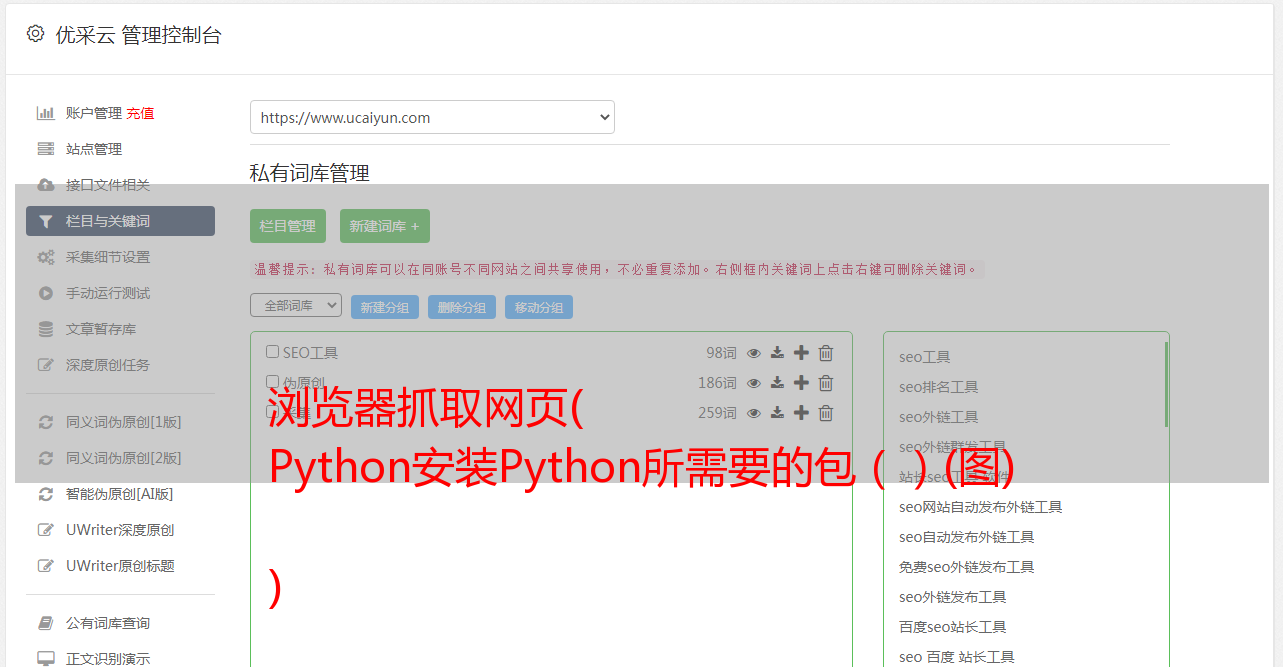The height and width of the screenshot is (667, 1283).
Task: Click the 优采云 管理控制台 header title
Action: pos(138,35)
